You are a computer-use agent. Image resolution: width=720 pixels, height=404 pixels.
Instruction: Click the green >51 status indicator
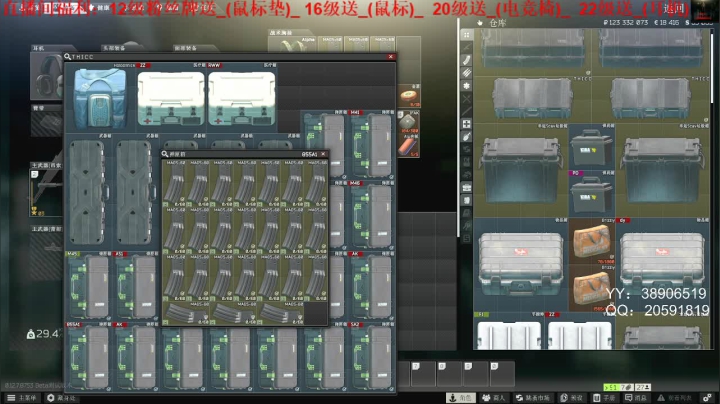tap(612, 387)
